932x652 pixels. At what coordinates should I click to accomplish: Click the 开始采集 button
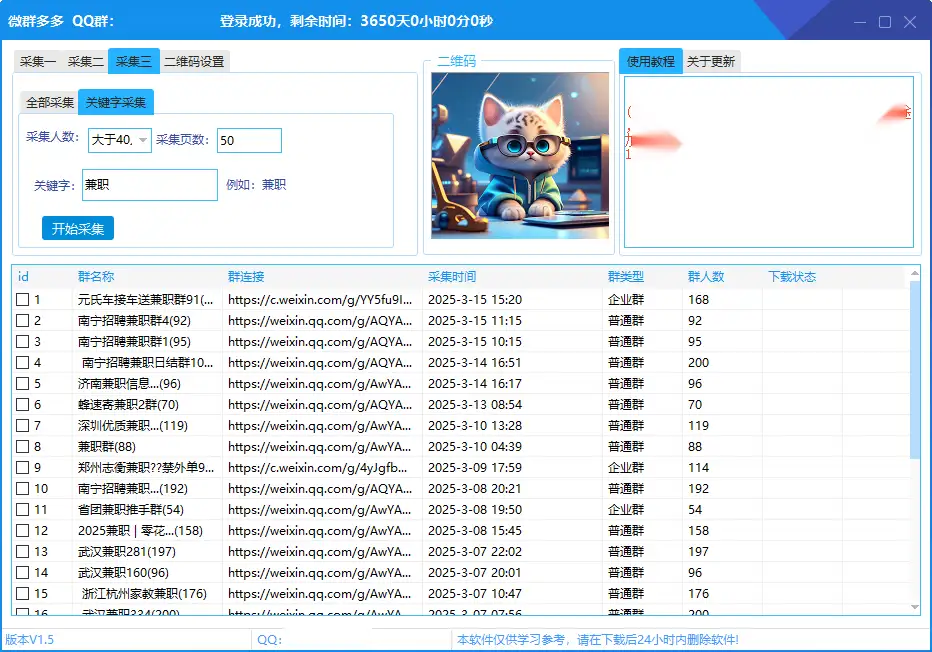78,229
